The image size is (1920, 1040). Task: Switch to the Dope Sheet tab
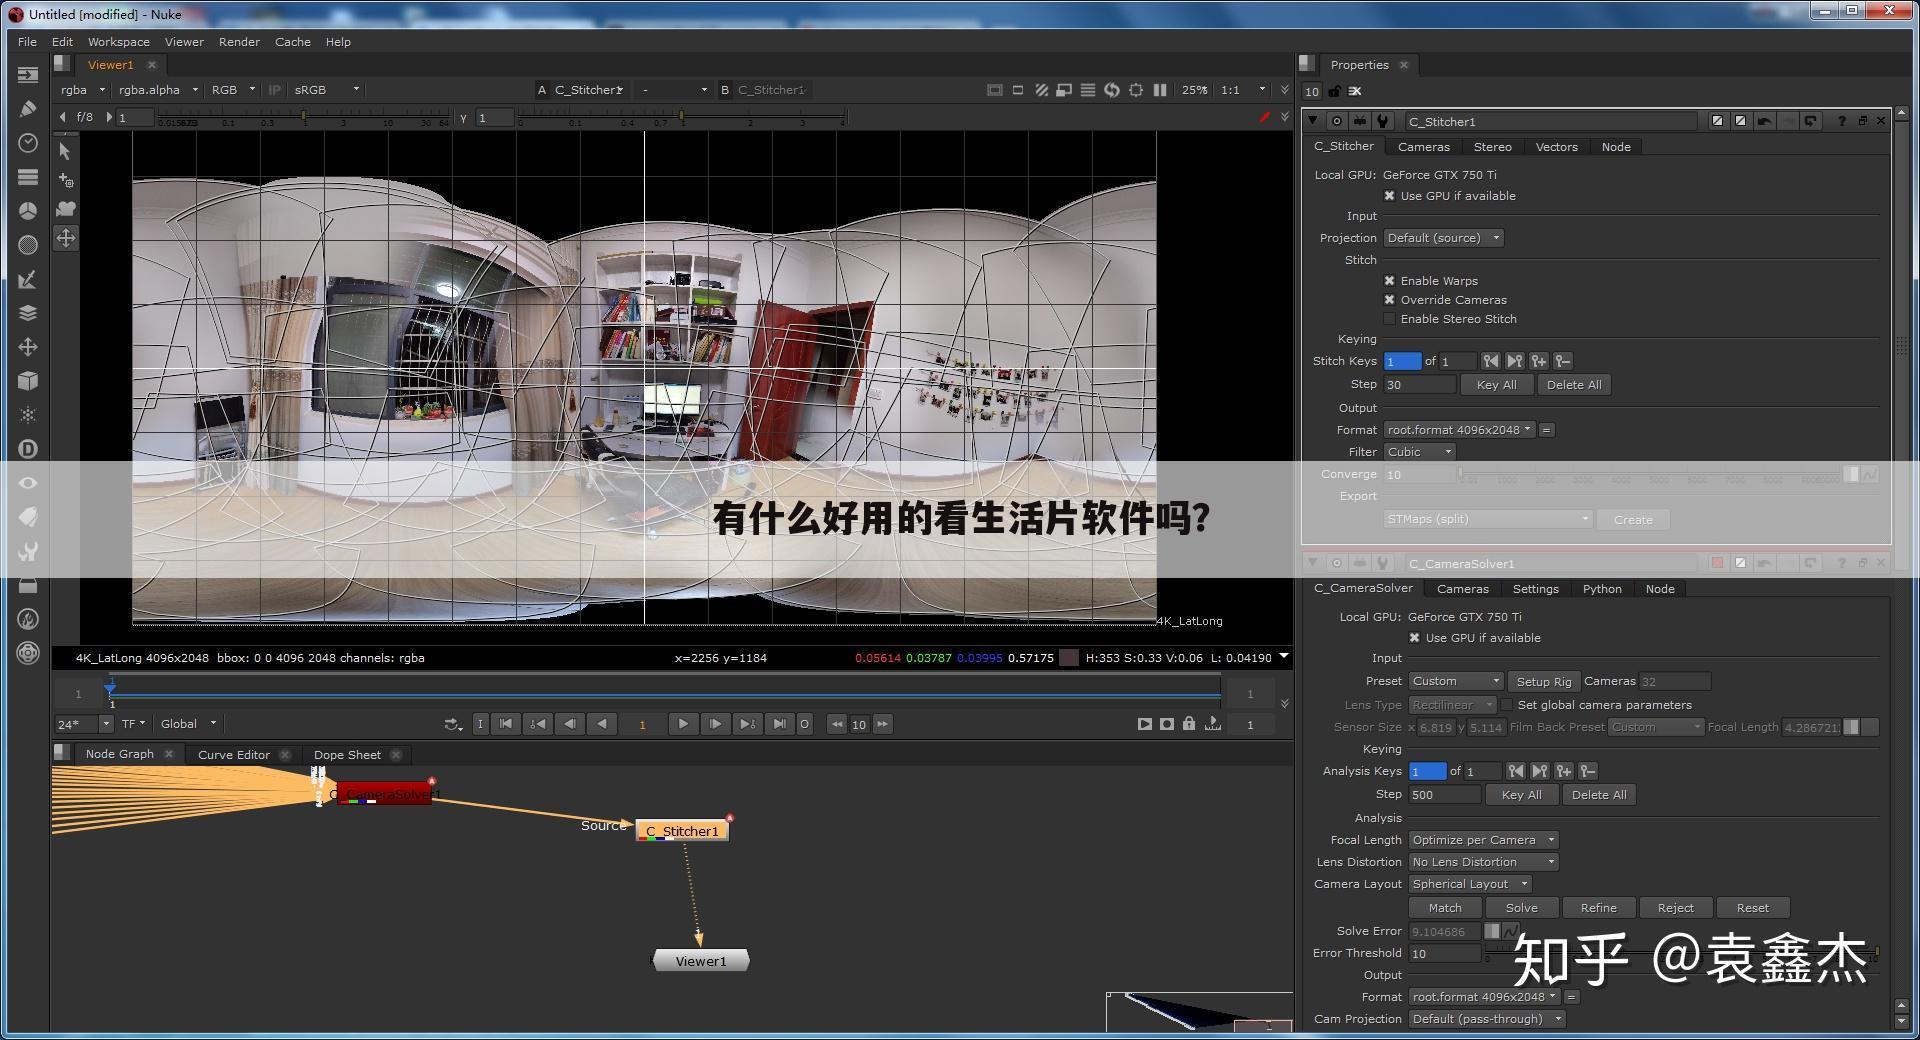coord(347,755)
